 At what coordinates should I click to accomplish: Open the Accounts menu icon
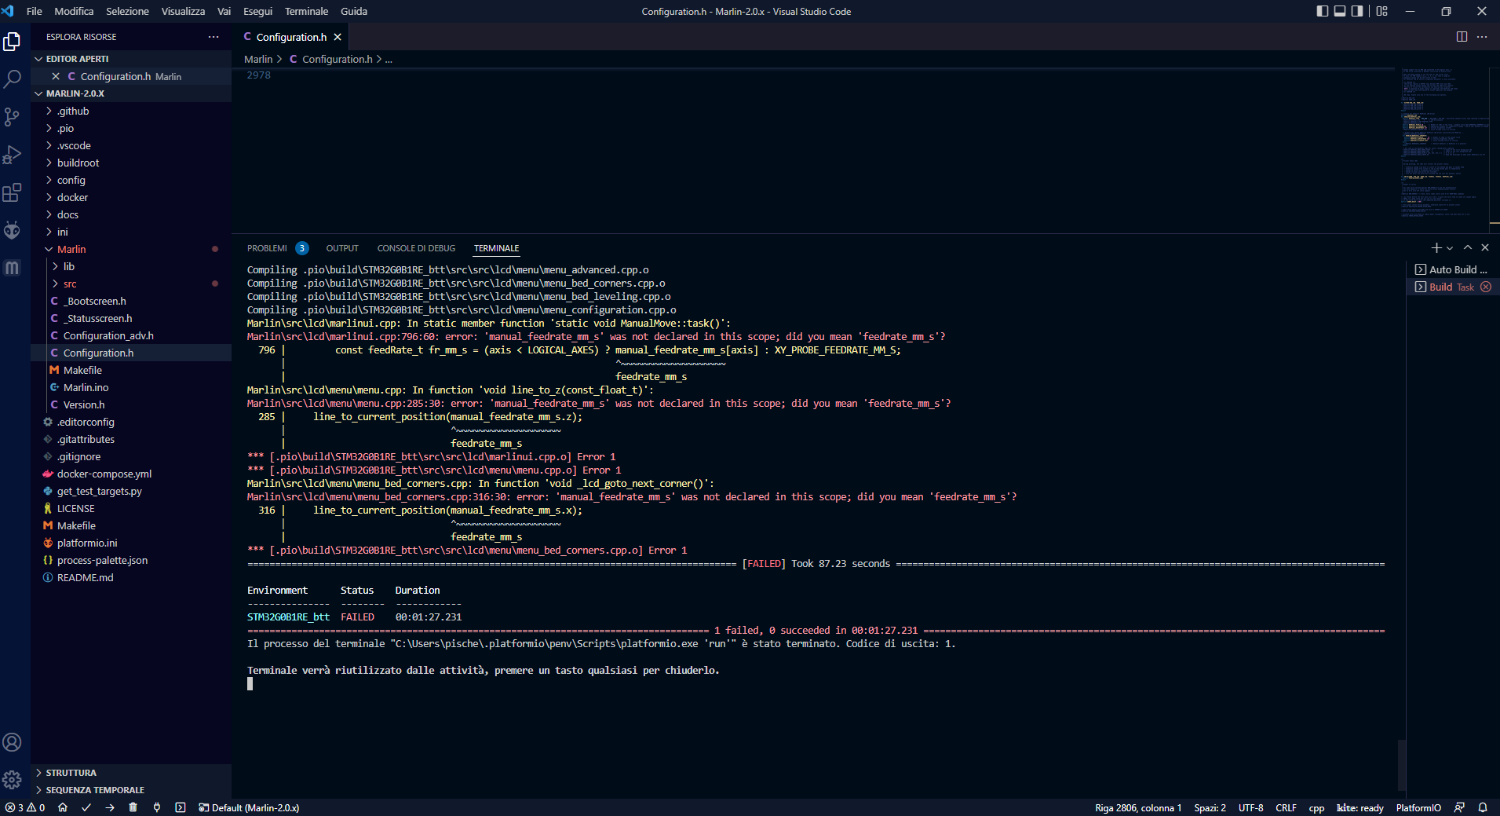pos(12,742)
